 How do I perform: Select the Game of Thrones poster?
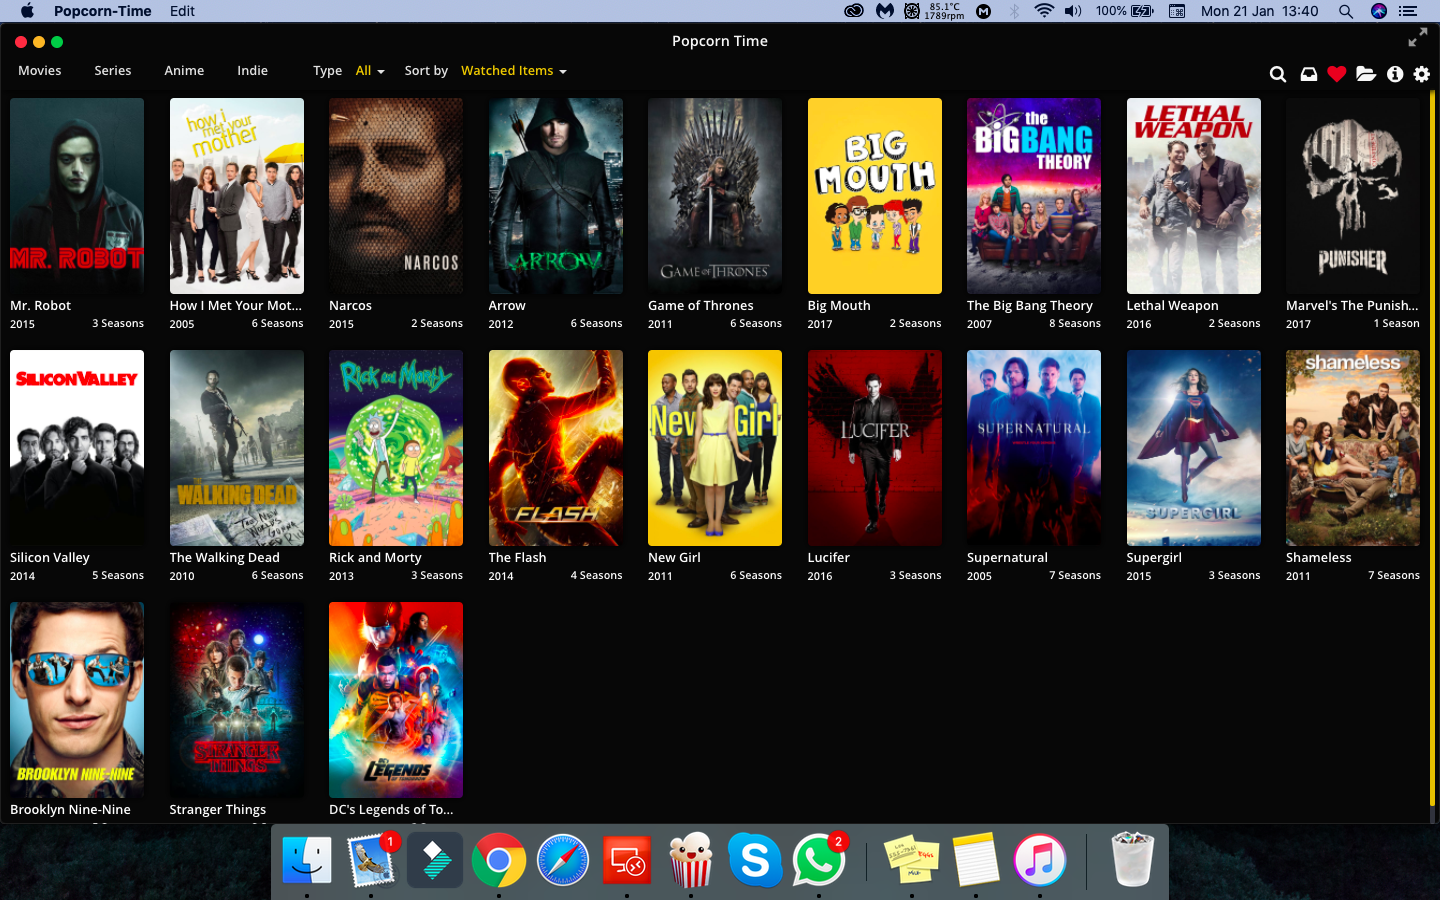715,196
